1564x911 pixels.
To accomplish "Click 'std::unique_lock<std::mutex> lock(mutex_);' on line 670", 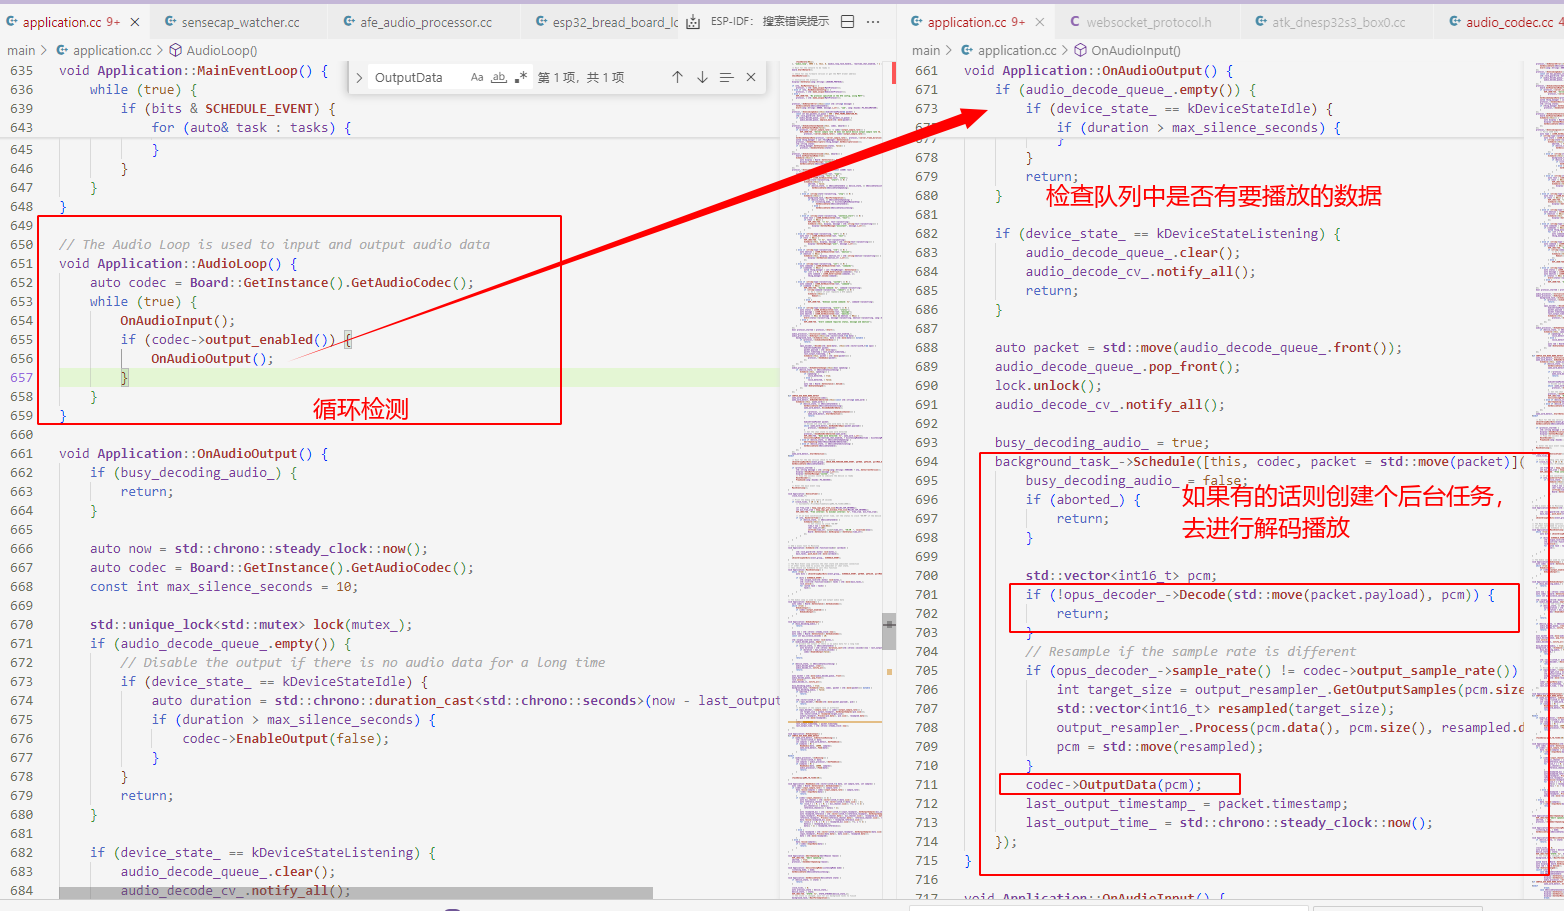I will [x=250, y=624].
